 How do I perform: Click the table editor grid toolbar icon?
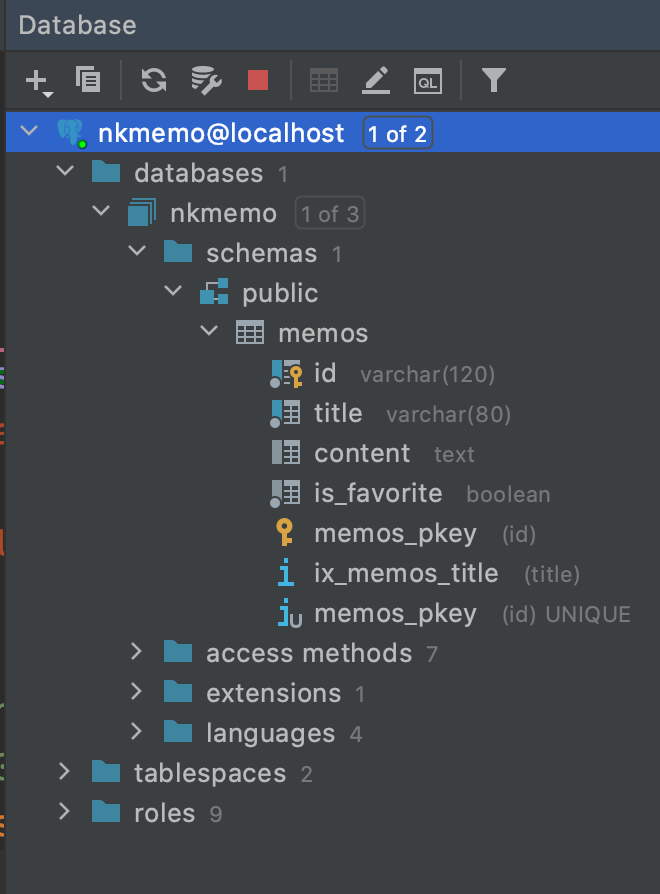coord(324,80)
